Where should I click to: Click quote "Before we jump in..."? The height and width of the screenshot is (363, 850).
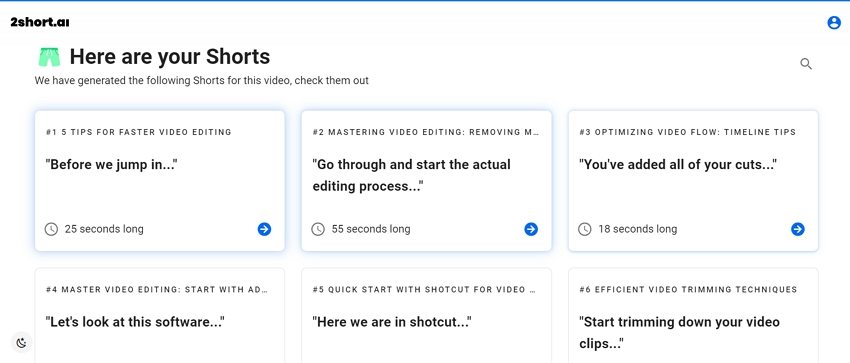coord(112,164)
